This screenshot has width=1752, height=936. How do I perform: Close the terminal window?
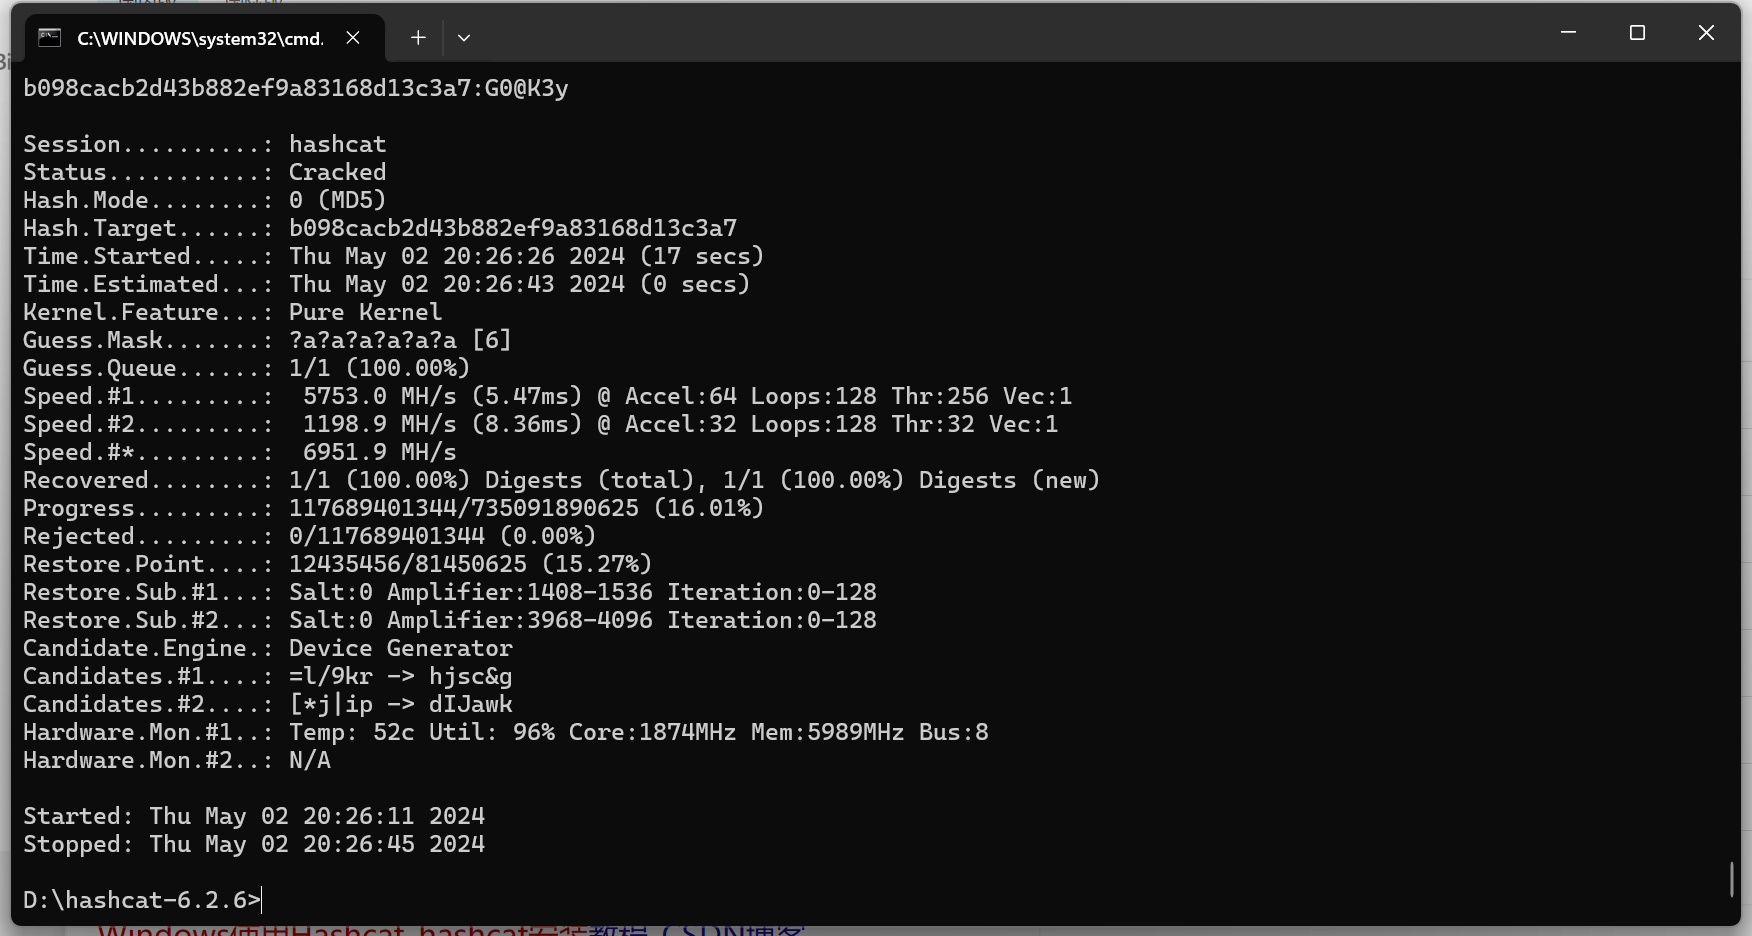click(1706, 33)
